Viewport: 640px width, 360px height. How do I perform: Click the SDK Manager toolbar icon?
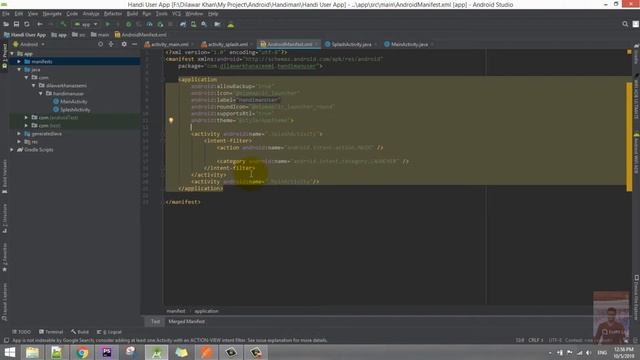tap(204, 24)
